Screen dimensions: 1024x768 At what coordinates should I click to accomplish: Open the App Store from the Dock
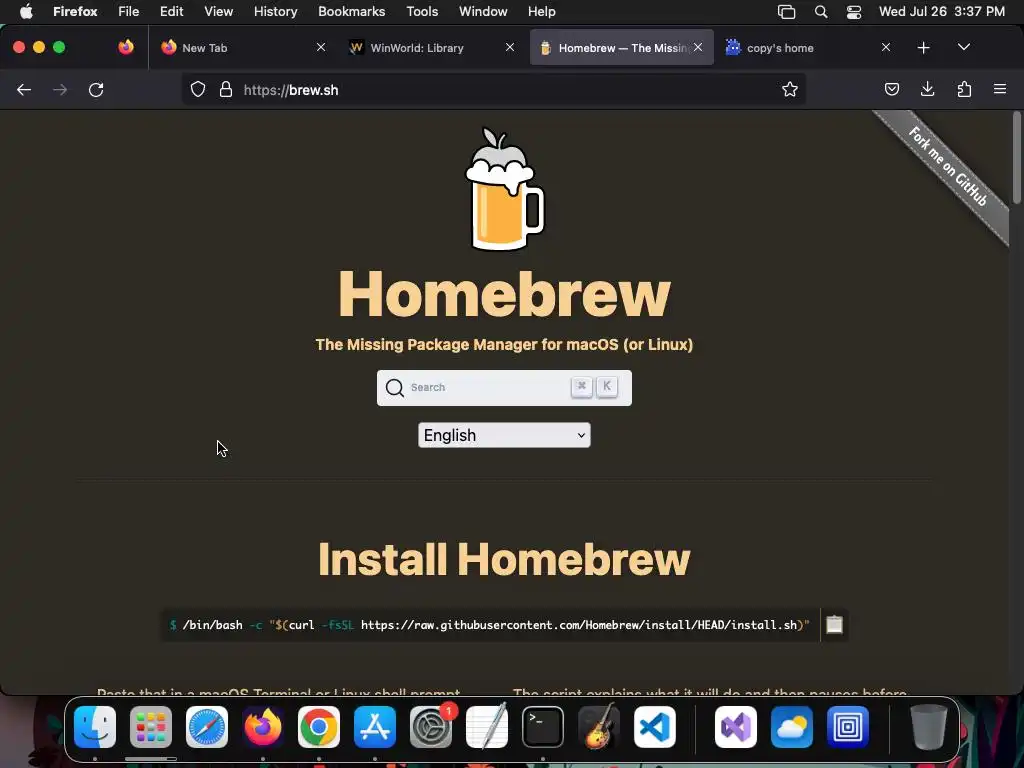[375, 727]
